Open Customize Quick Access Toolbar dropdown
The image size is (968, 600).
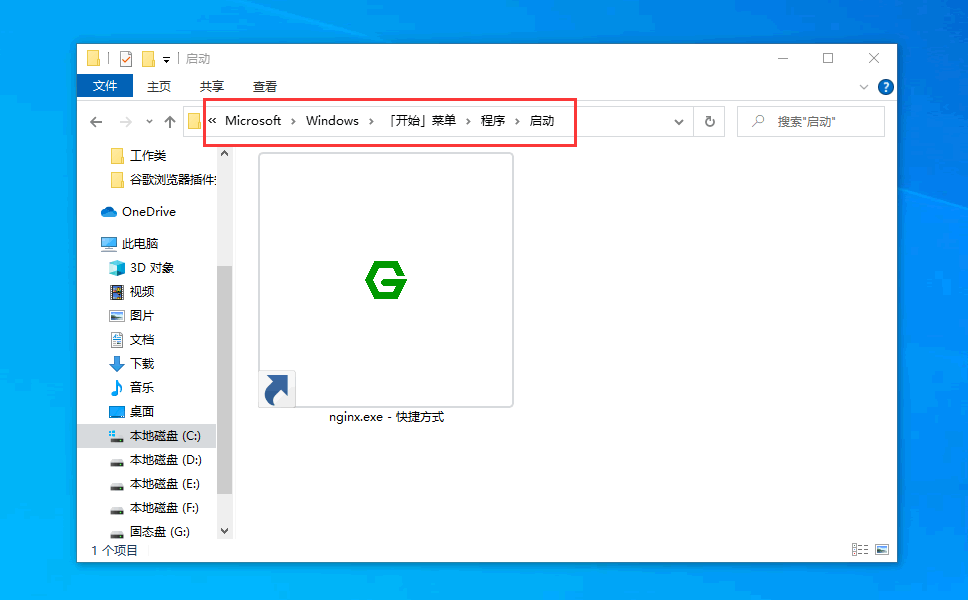coord(166,59)
